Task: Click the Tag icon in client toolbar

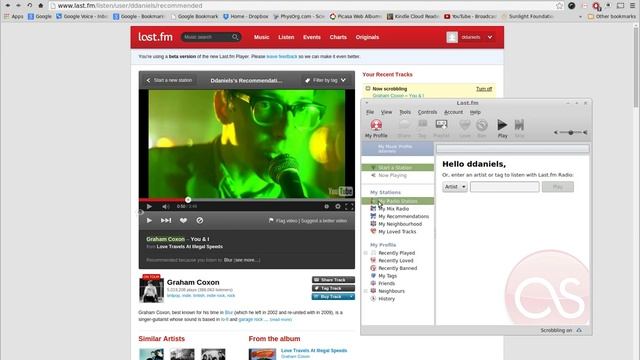Action: point(422,125)
